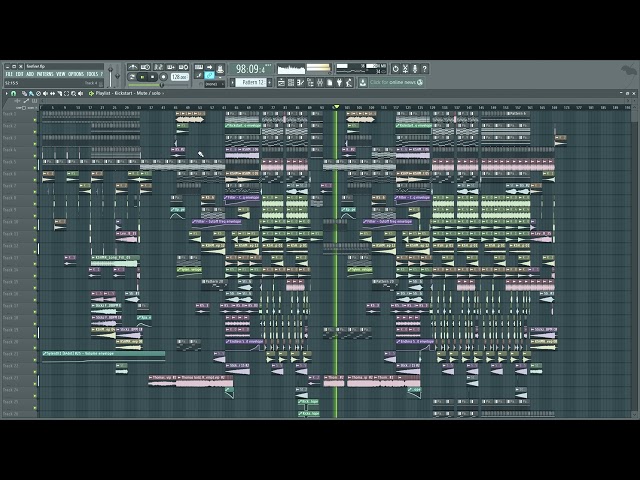Select the mute tool in the playlist toolbar

pos(45,93)
